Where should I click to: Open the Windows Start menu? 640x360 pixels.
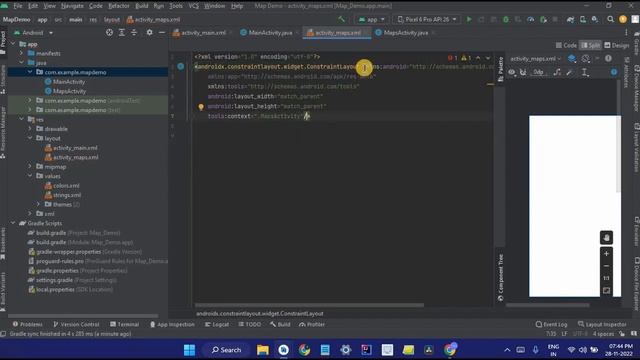[x=189, y=350]
